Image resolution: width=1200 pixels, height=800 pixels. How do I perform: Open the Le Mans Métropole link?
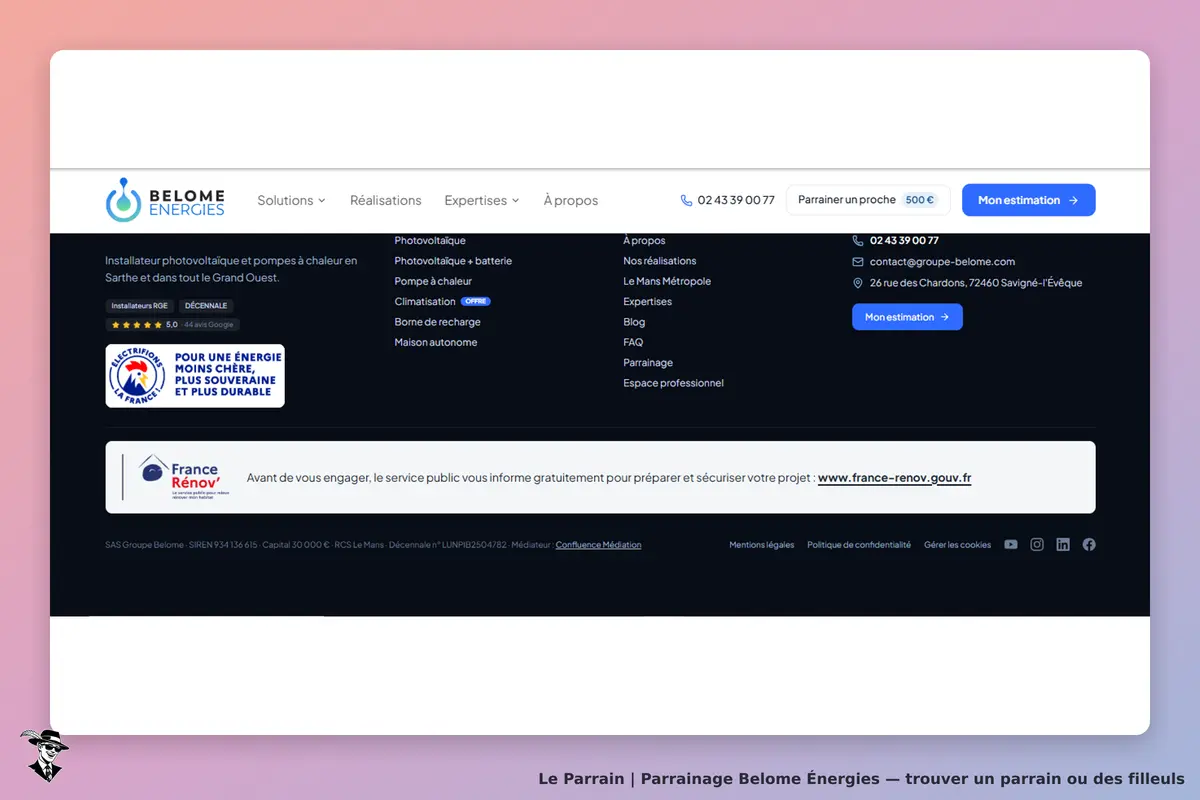pyautogui.click(x=667, y=282)
